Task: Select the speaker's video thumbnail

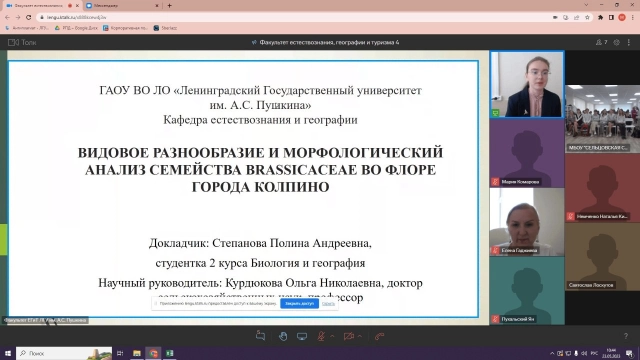Action: (x=527, y=84)
